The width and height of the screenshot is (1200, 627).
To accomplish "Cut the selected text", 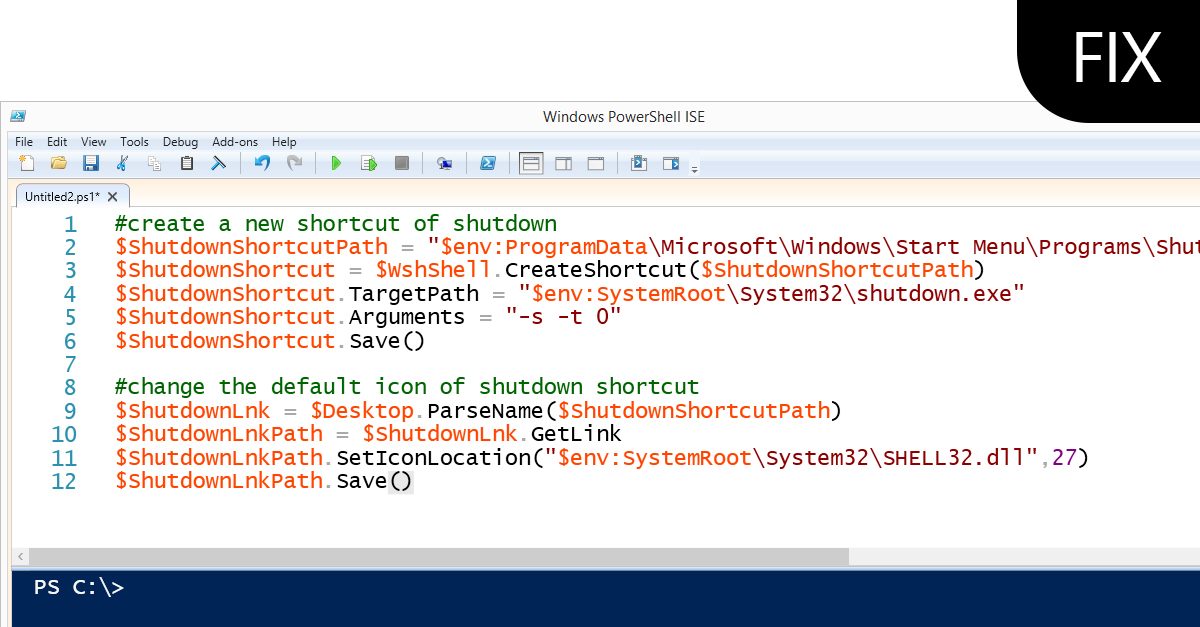I will (x=122, y=162).
